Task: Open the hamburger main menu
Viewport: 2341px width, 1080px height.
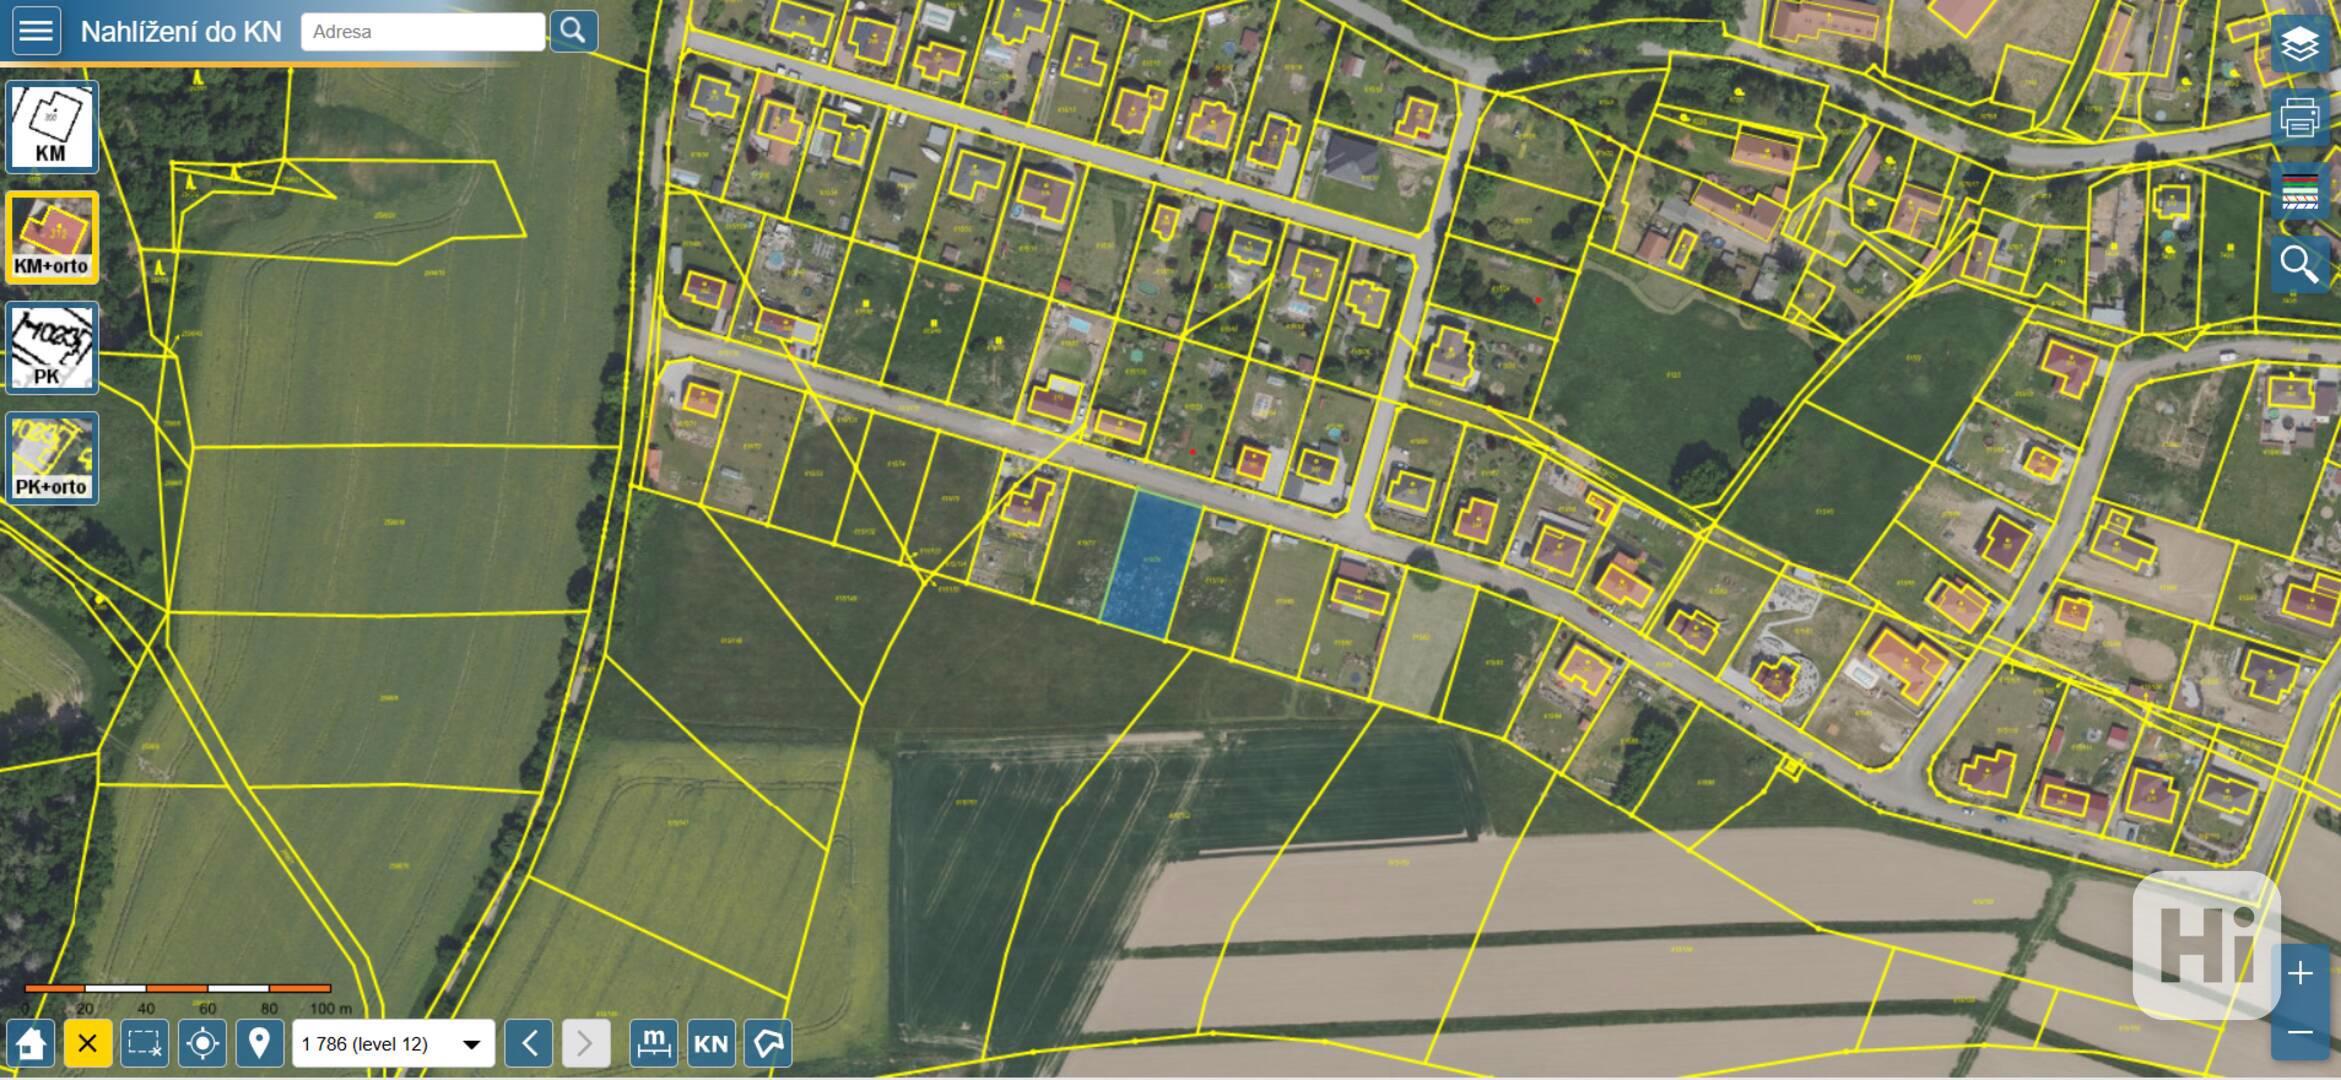Action: click(x=36, y=31)
